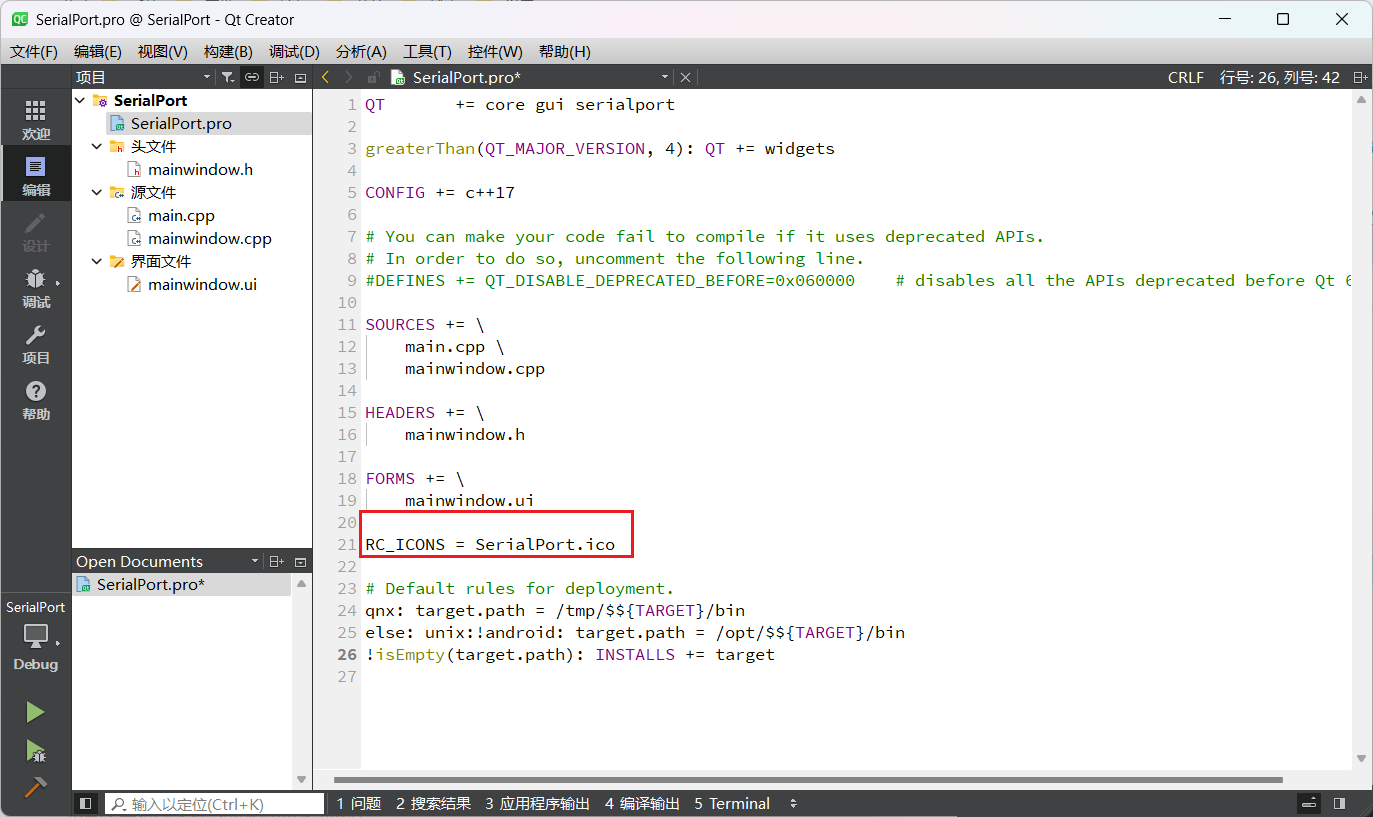
Task: Open the 分析(A) menu
Action: click(361, 51)
